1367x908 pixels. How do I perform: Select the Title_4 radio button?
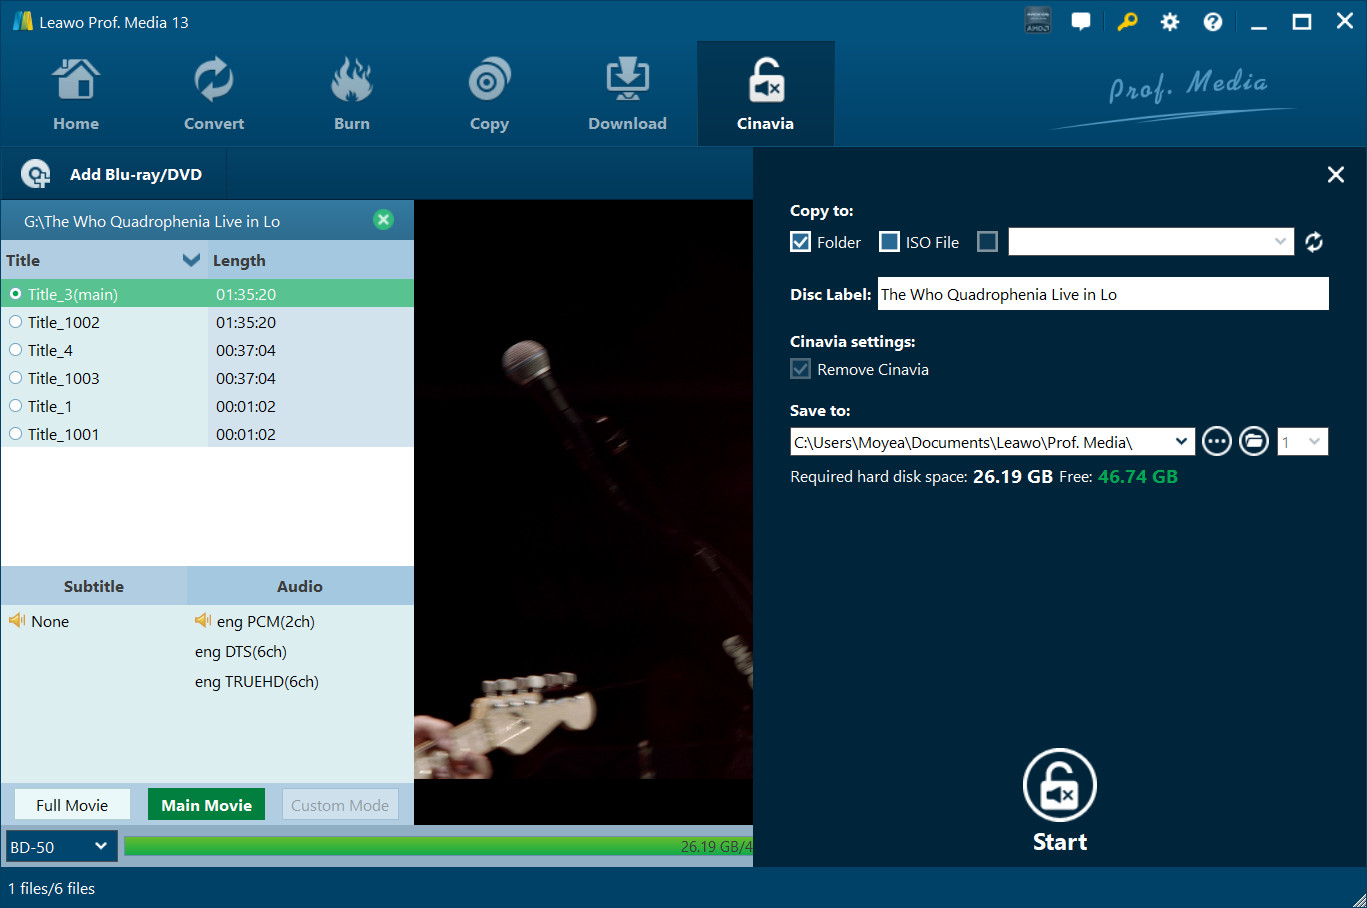[x=16, y=350]
